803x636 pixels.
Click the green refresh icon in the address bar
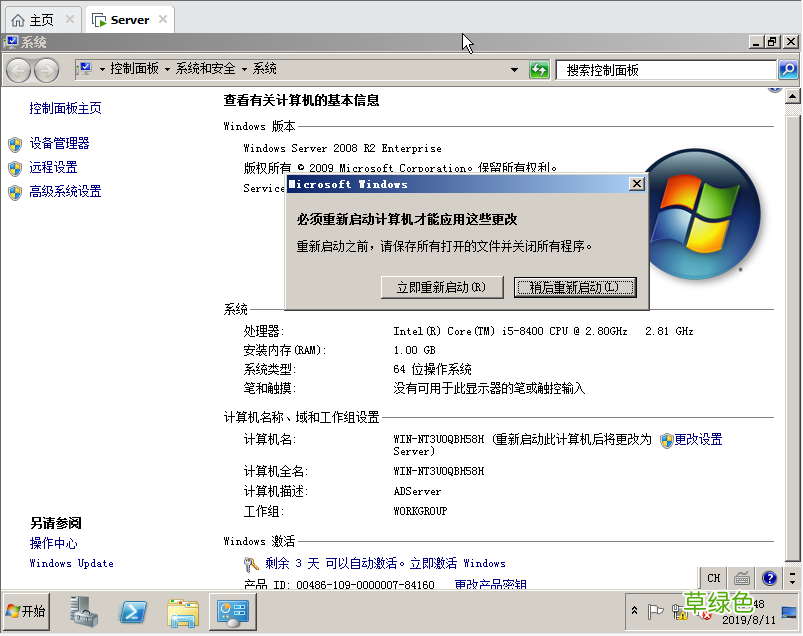pos(539,69)
